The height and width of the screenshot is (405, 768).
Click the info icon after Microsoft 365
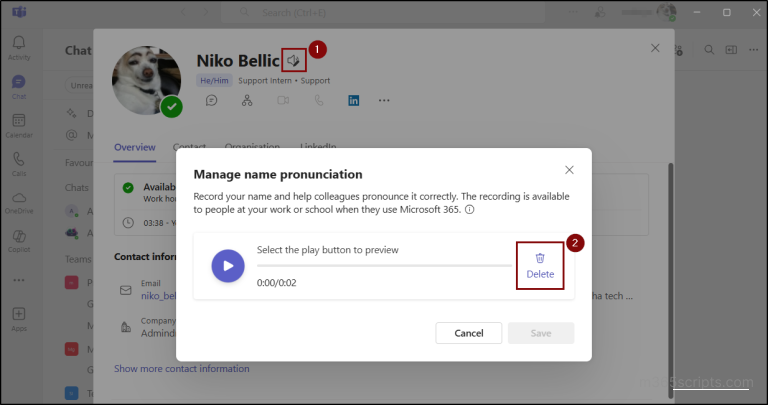point(469,210)
